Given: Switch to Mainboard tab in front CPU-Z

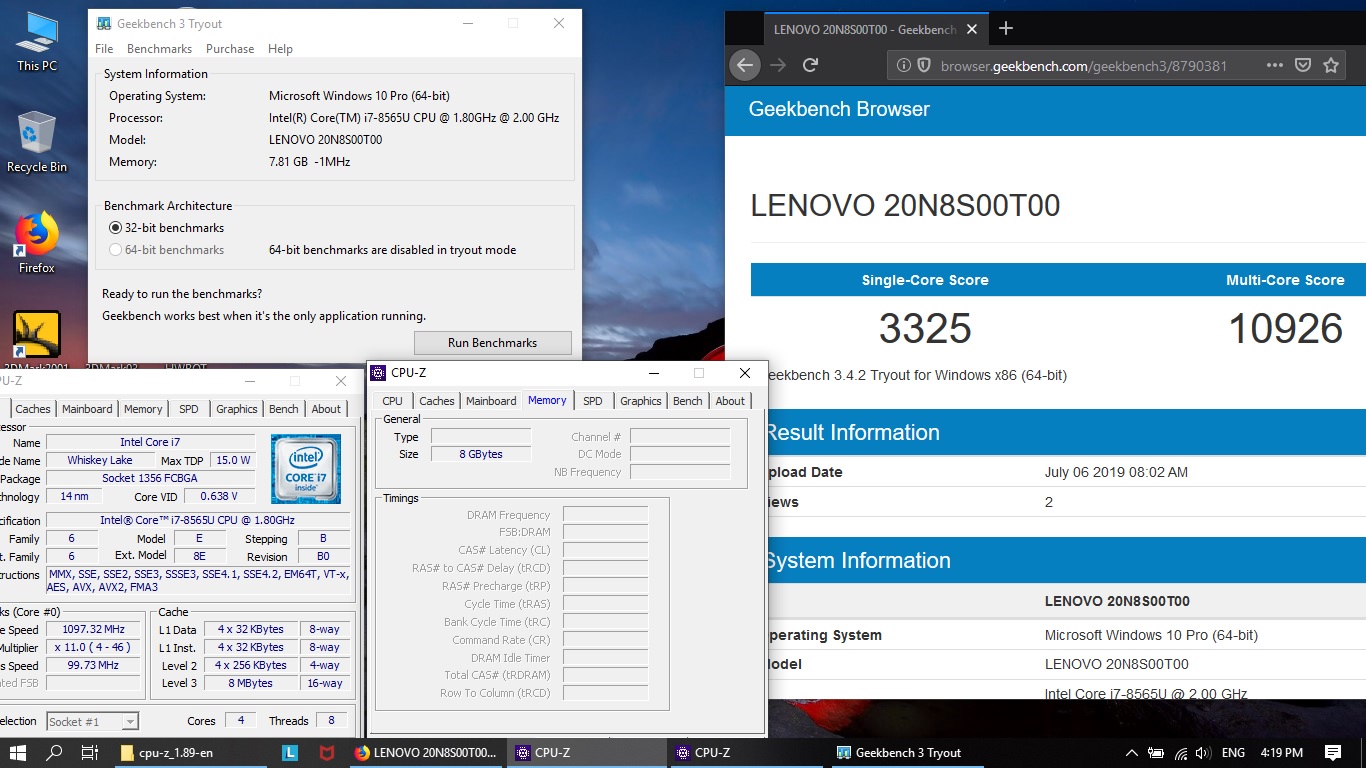Looking at the screenshot, I should (491, 401).
